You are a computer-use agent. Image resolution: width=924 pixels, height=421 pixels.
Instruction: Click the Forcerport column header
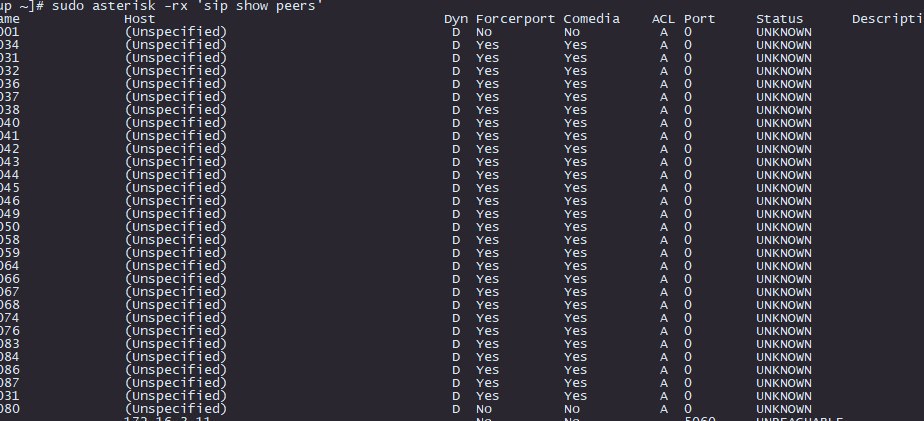tap(516, 19)
